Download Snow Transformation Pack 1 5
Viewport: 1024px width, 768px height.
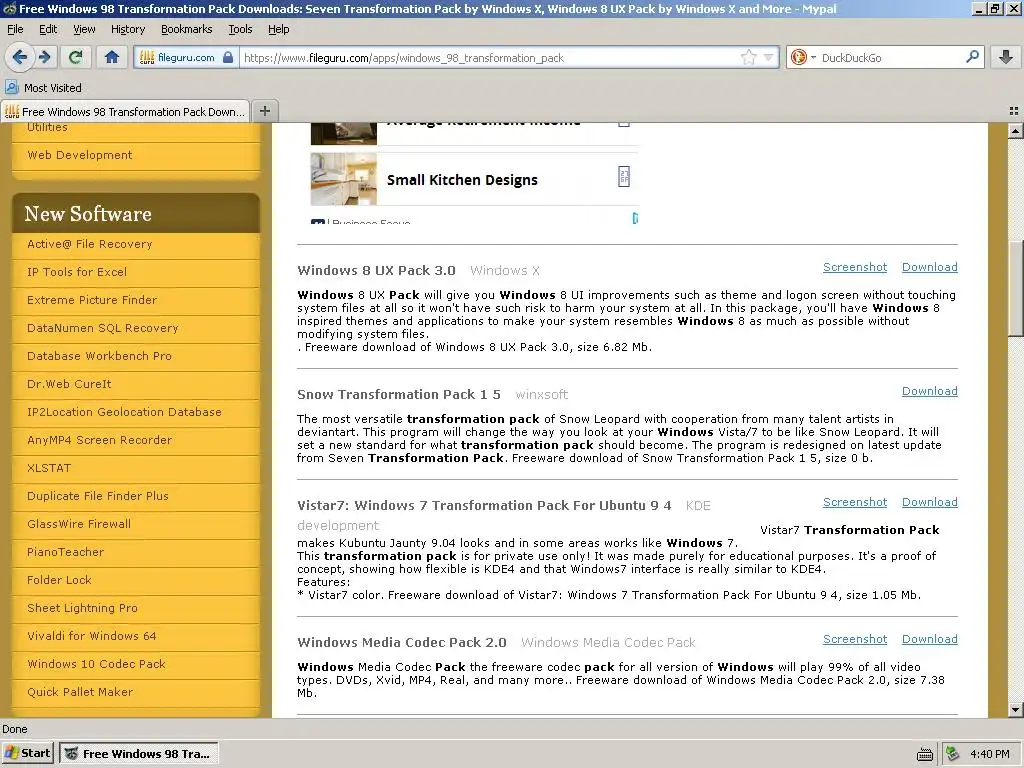(930, 391)
